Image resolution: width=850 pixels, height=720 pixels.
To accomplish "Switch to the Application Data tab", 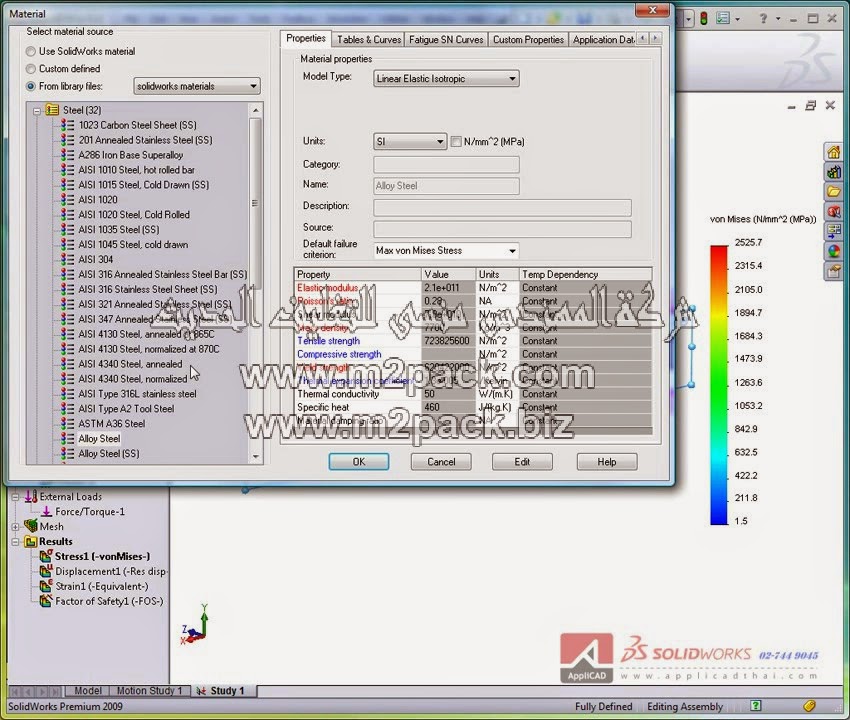I will [x=603, y=40].
